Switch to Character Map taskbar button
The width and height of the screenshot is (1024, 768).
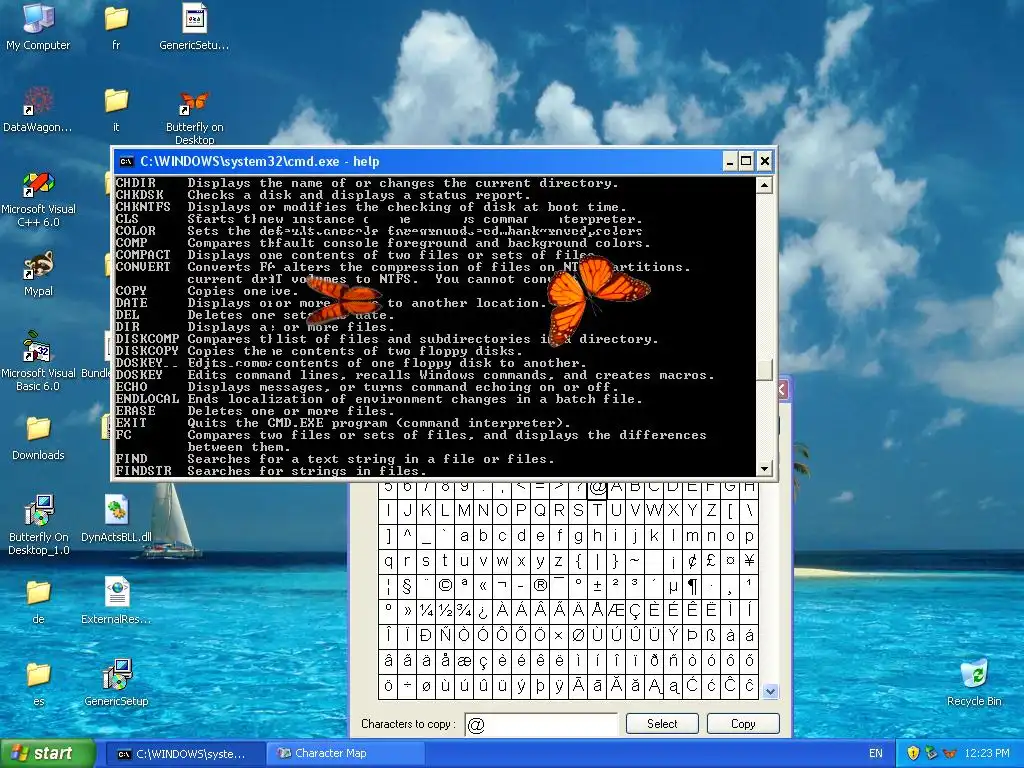(x=345, y=754)
